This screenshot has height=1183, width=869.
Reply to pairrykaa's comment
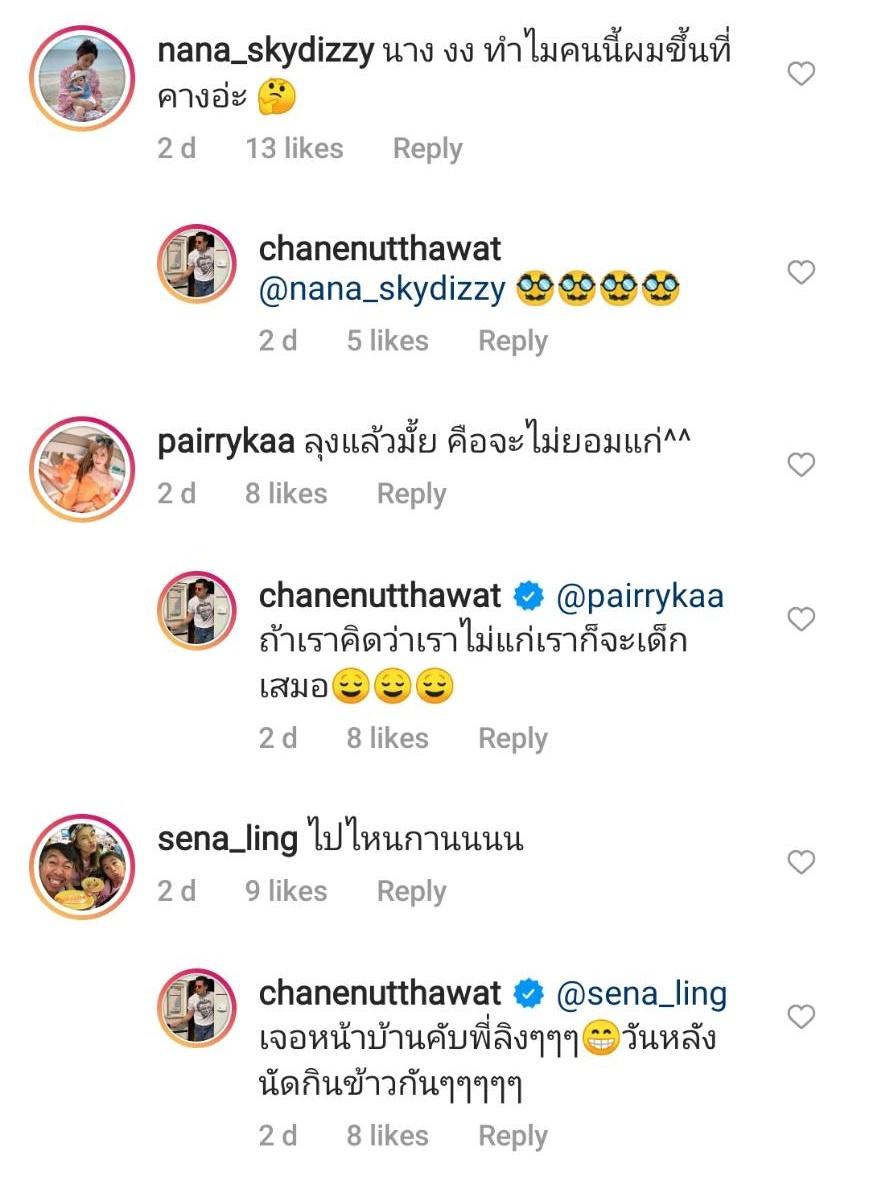tap(411, 494)
